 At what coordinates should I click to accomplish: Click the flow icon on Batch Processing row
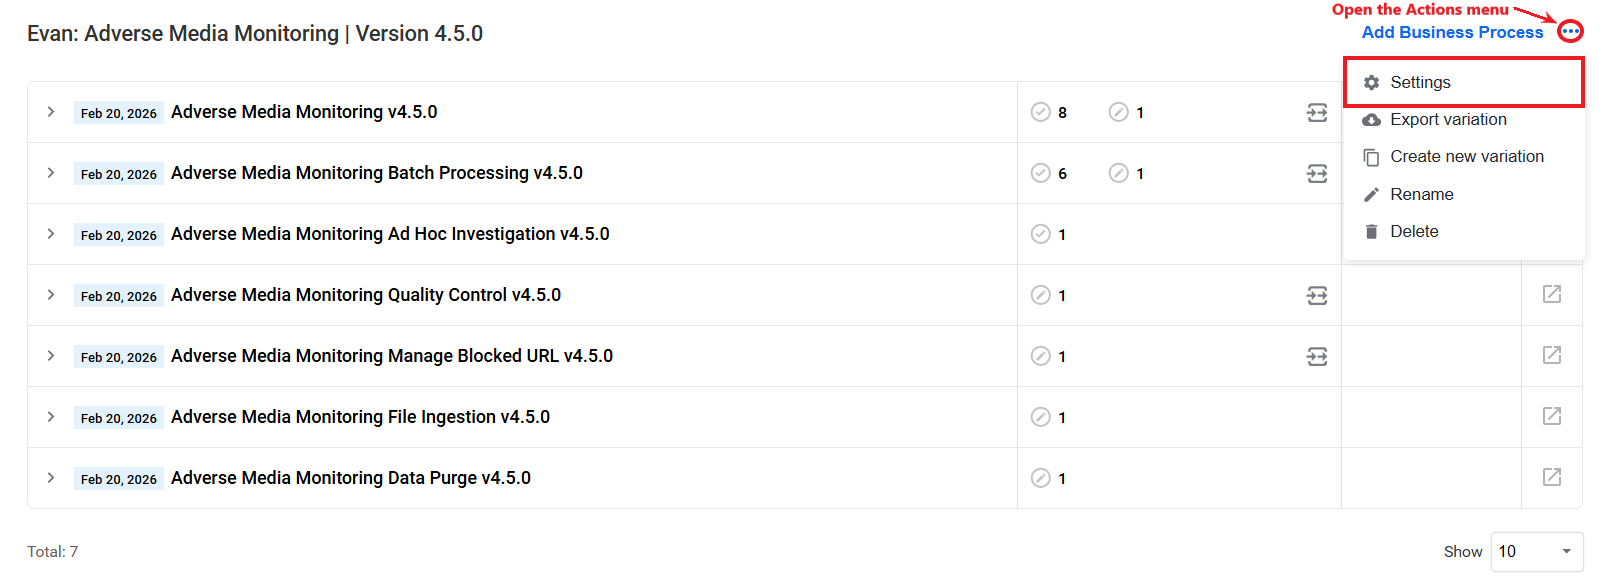[1317, 173]
